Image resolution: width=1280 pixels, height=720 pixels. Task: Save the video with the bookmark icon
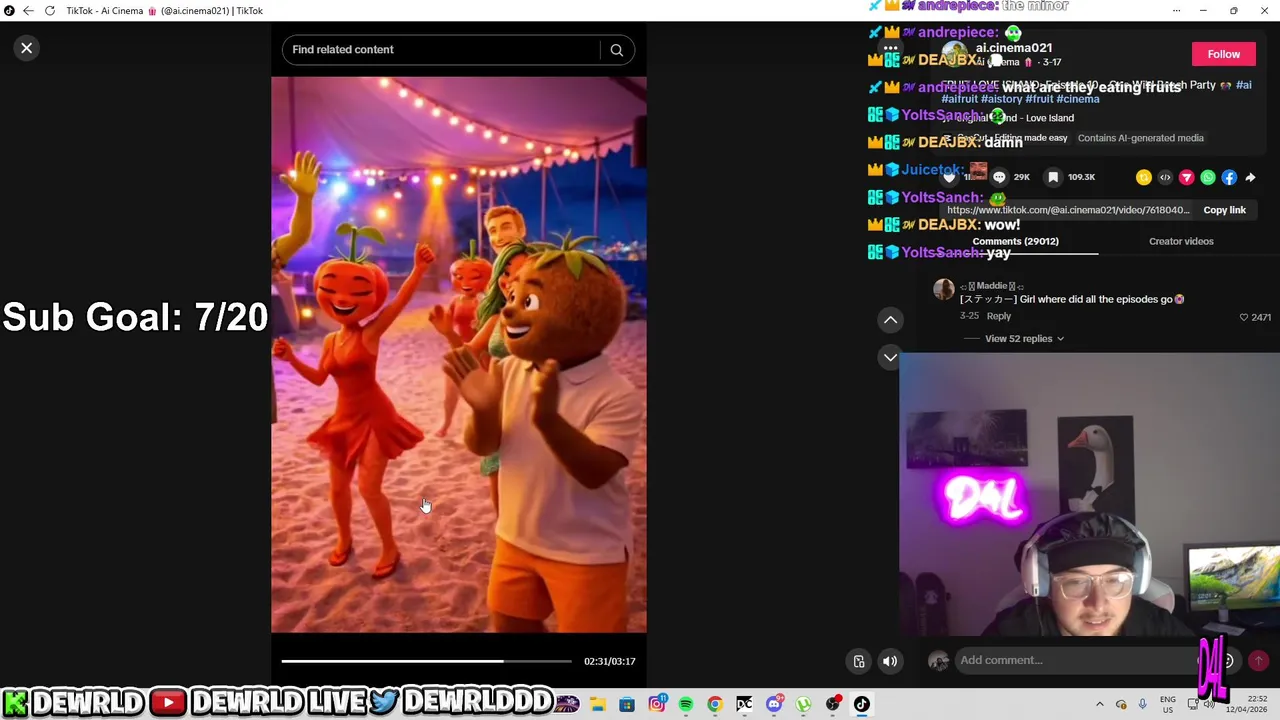(x=1053, y=177)
